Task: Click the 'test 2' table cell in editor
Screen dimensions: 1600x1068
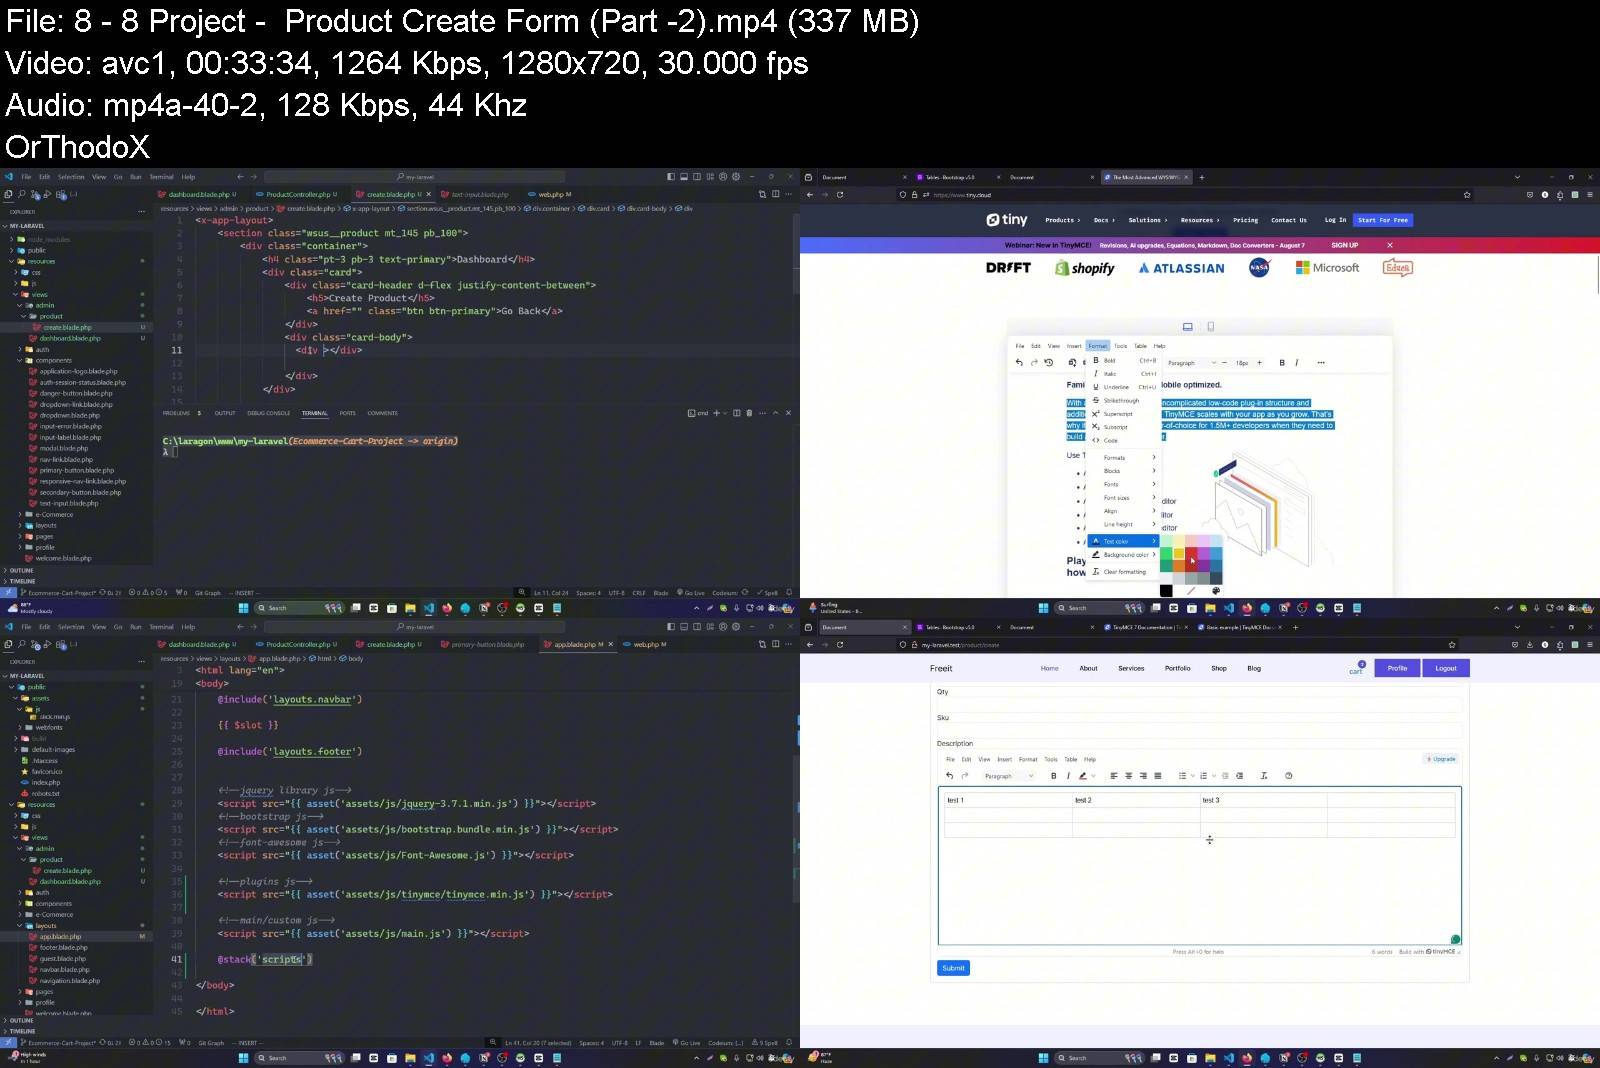Action: tap(1136, 800)
